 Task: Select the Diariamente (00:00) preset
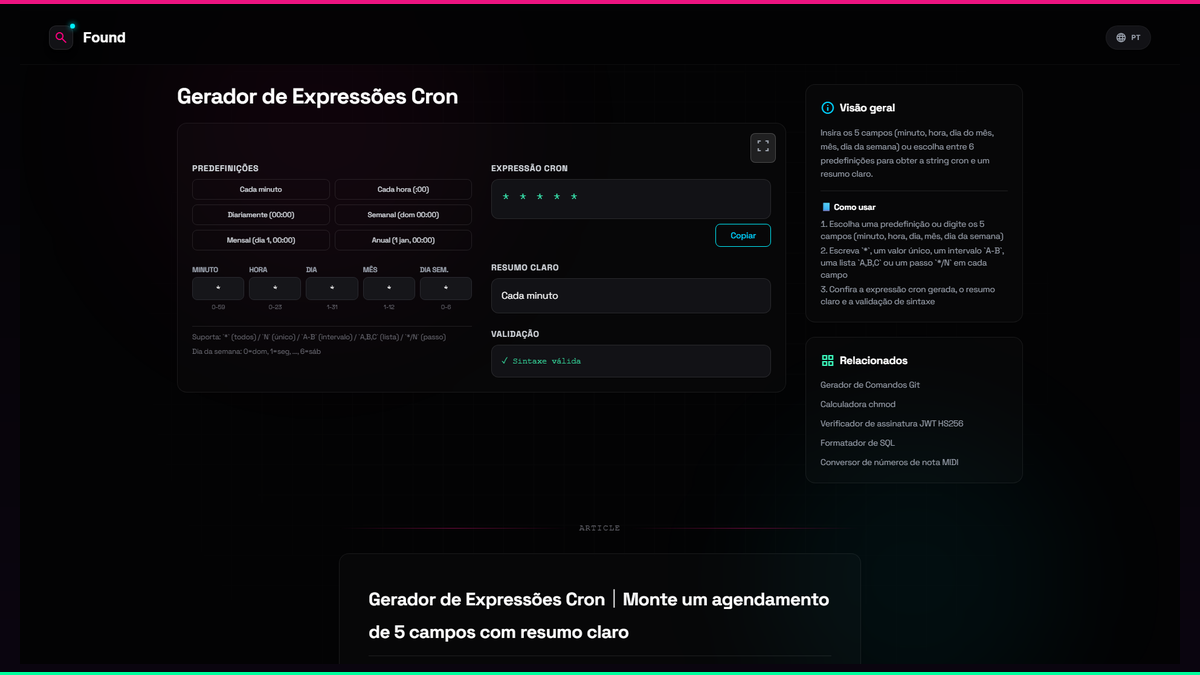click(x=261, y=215)
